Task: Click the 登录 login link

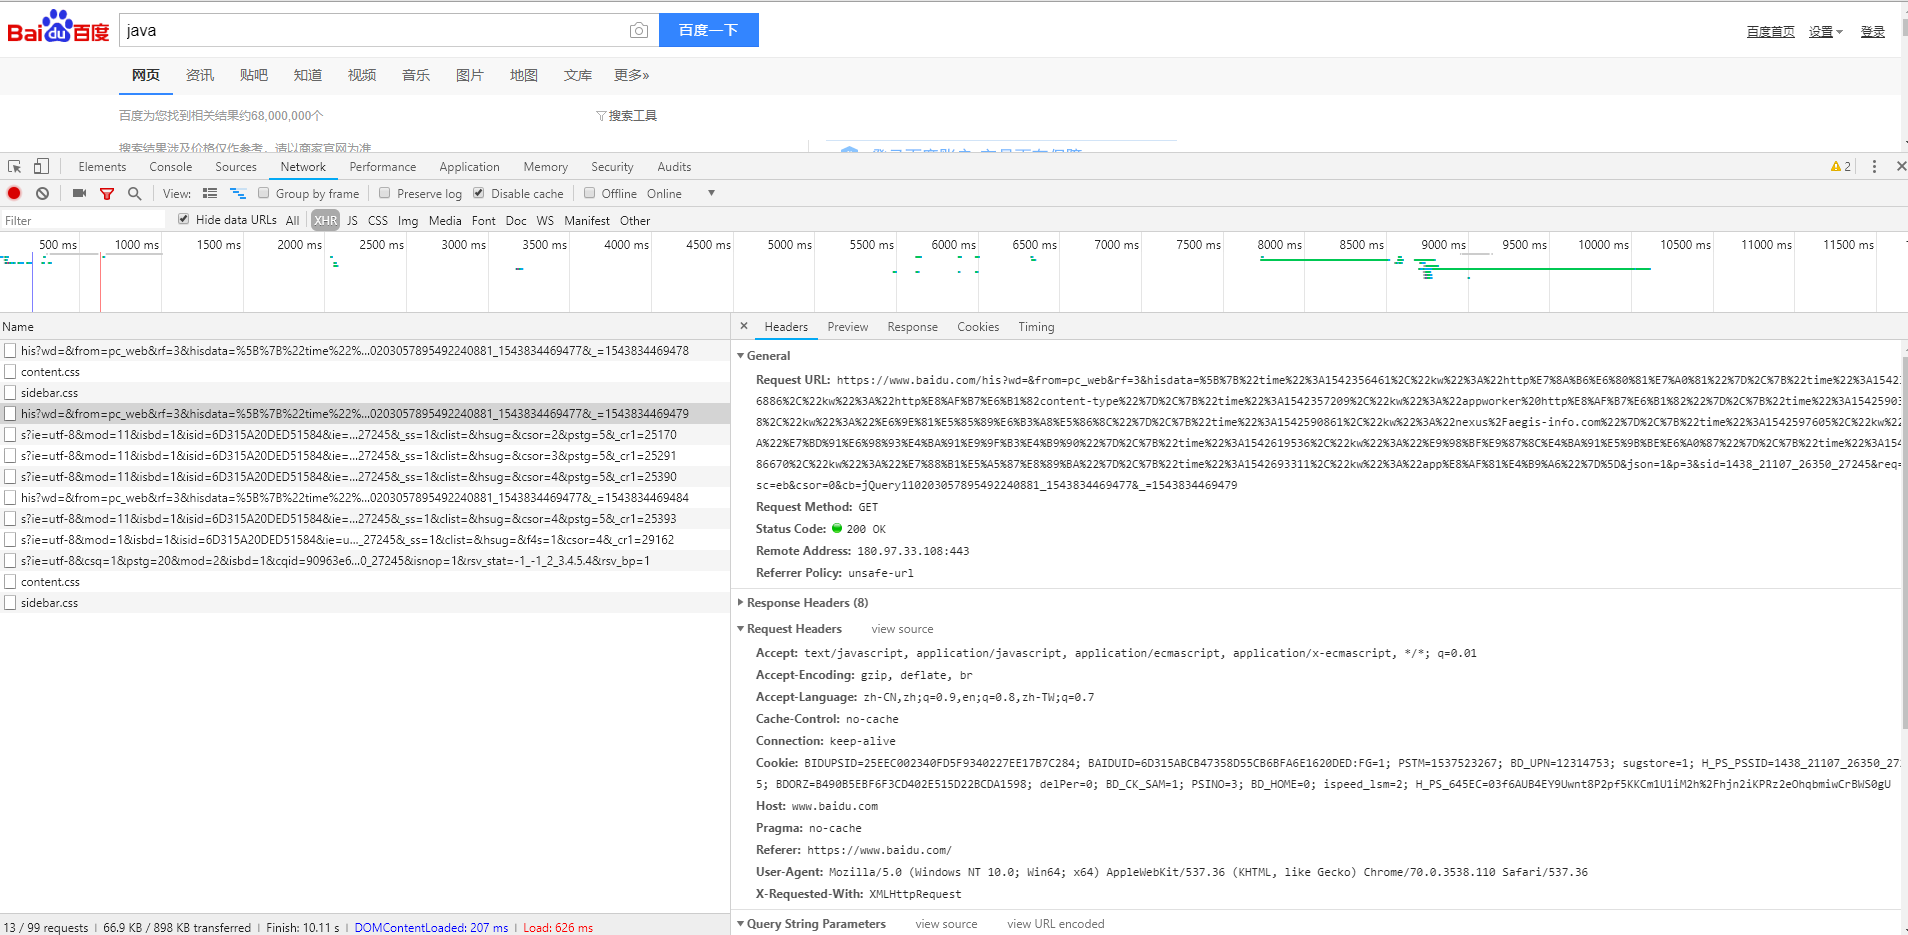Action: point(1873,32)
